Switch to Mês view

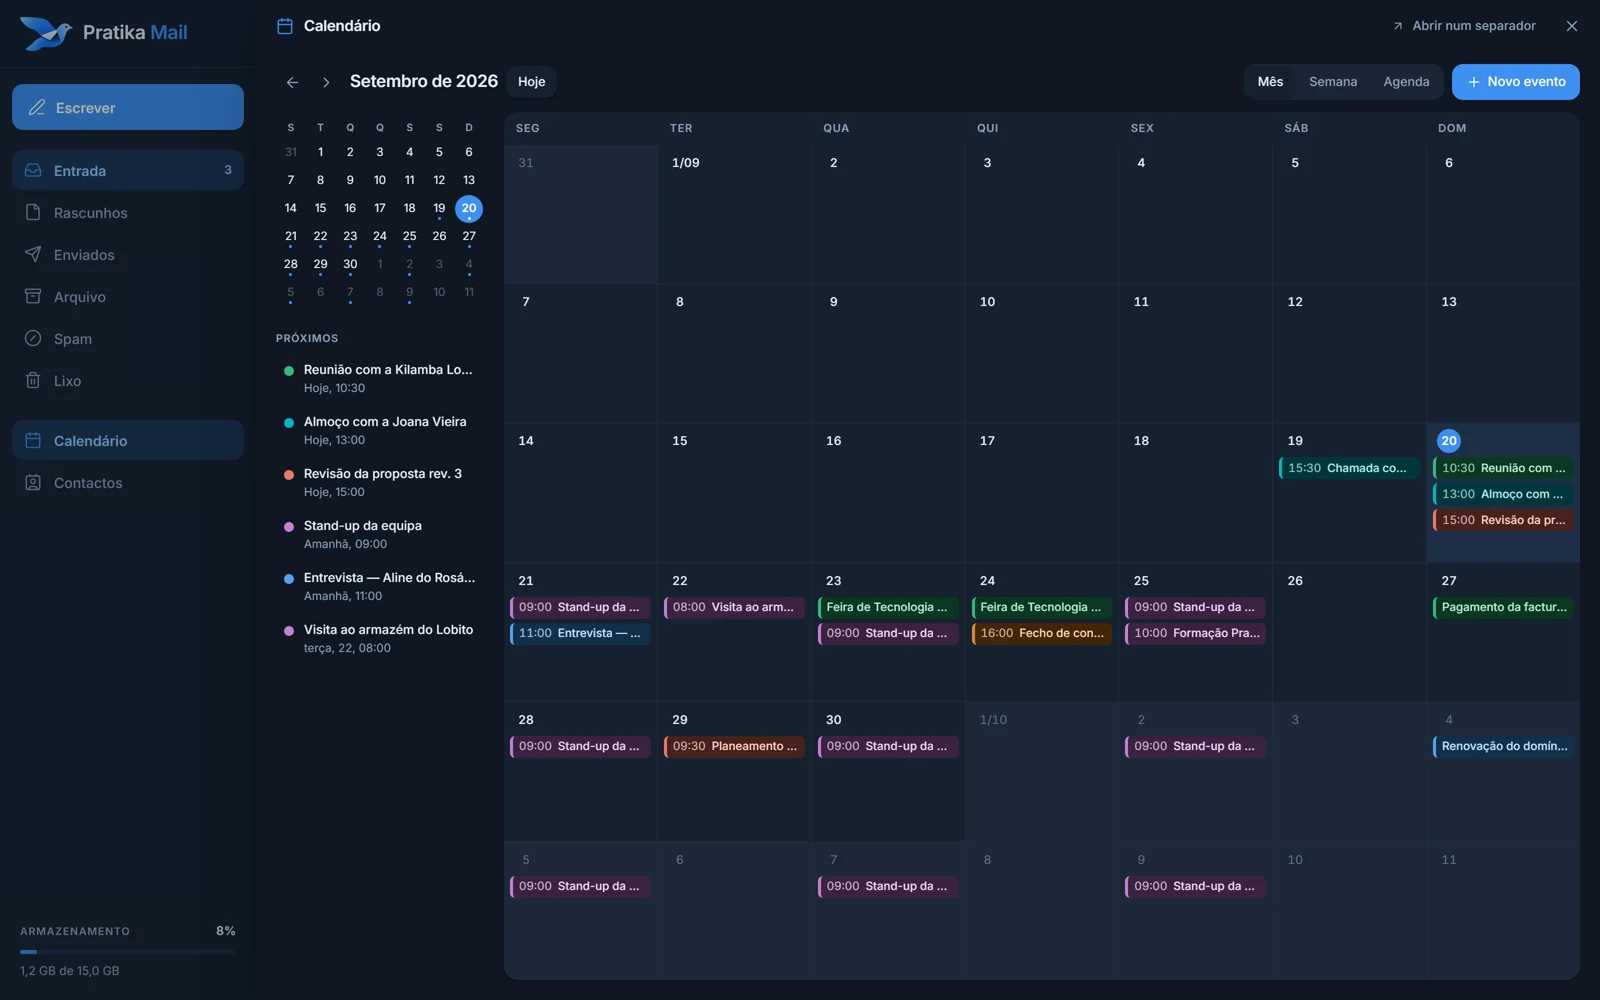[1270, 82]
